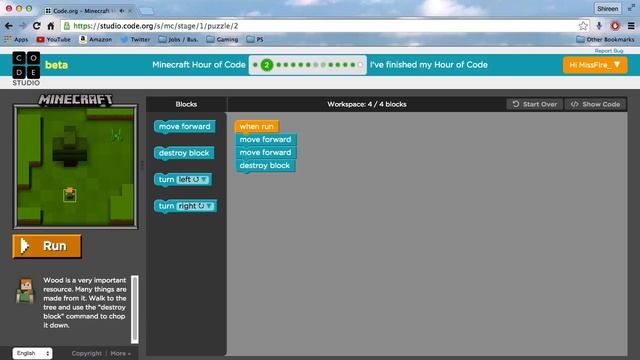
Task: Click I've finished my Hour of Code link
Action: 429,65
